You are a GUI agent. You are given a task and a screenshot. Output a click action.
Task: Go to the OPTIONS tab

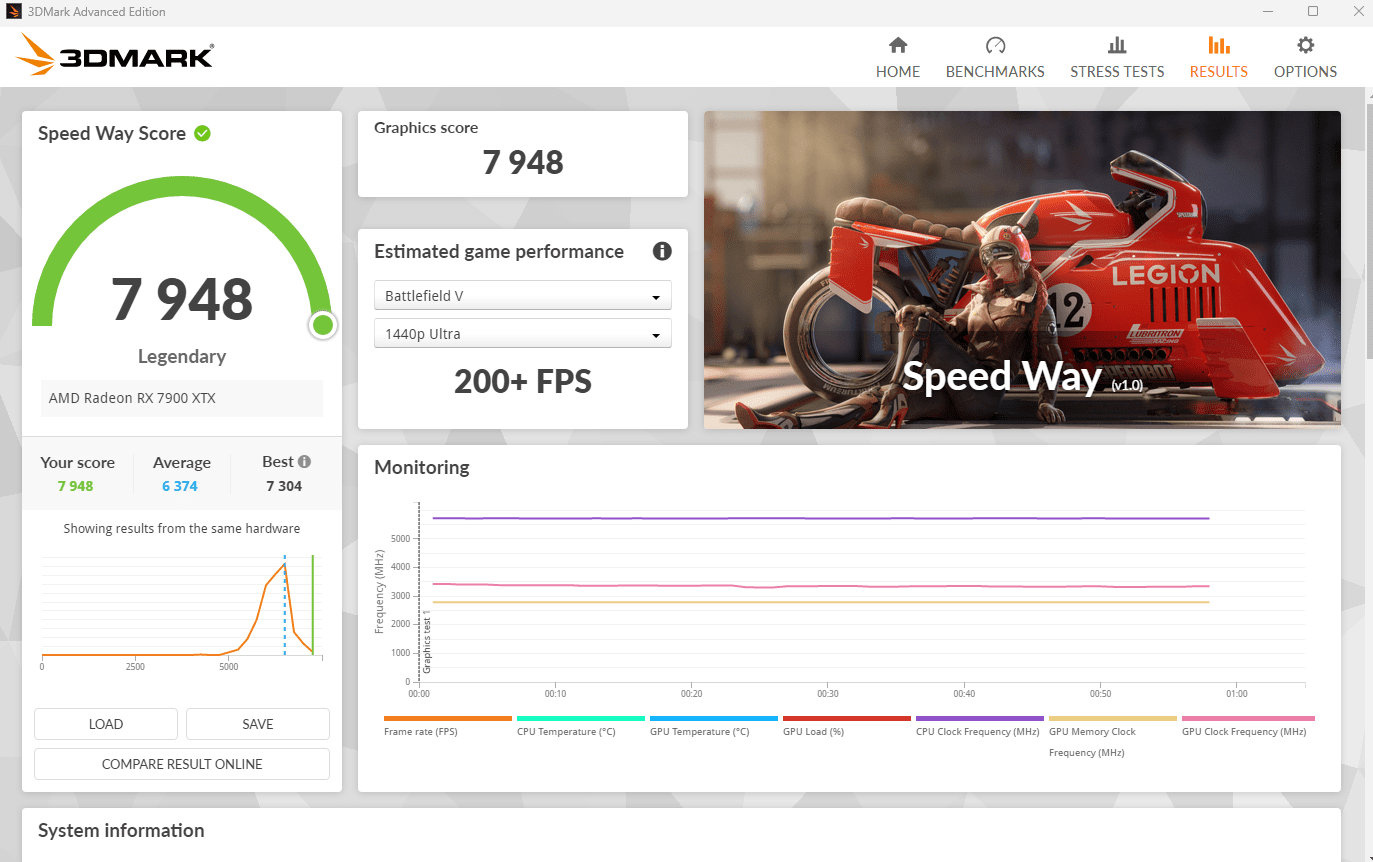pyautogui.click(x=1305, y=56)
